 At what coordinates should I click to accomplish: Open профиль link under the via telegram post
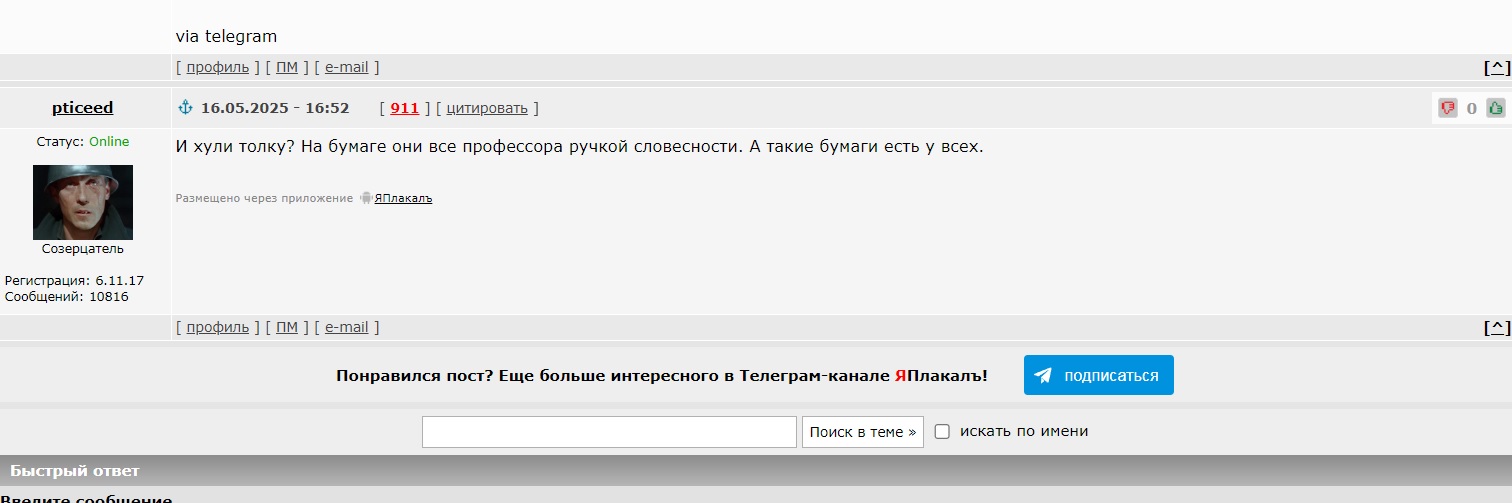[x=217, y=67]
